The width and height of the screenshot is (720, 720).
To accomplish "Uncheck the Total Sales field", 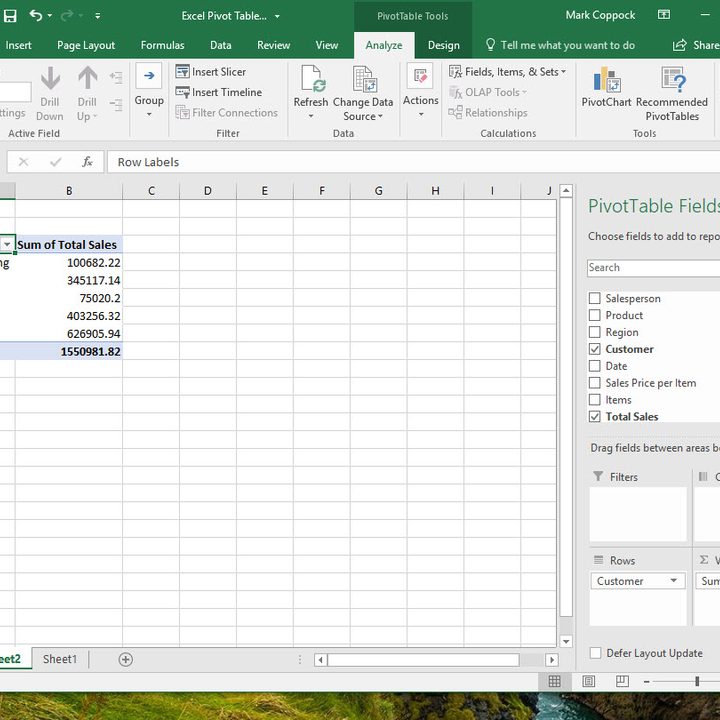I will [x=595, y=416].
